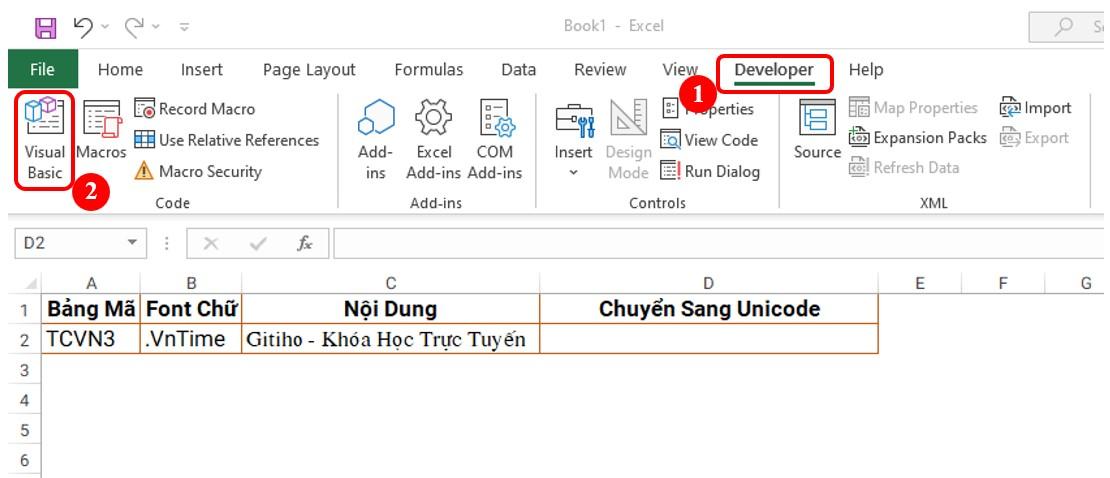The image size is (1110, 478).
Task: Select column C header
Action: (391, 283)
